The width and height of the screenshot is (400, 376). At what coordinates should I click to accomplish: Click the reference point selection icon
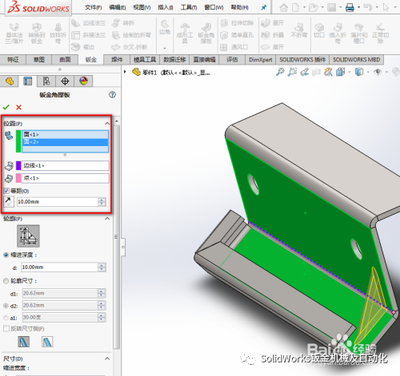pyautogui.click(x=9, y=178)
